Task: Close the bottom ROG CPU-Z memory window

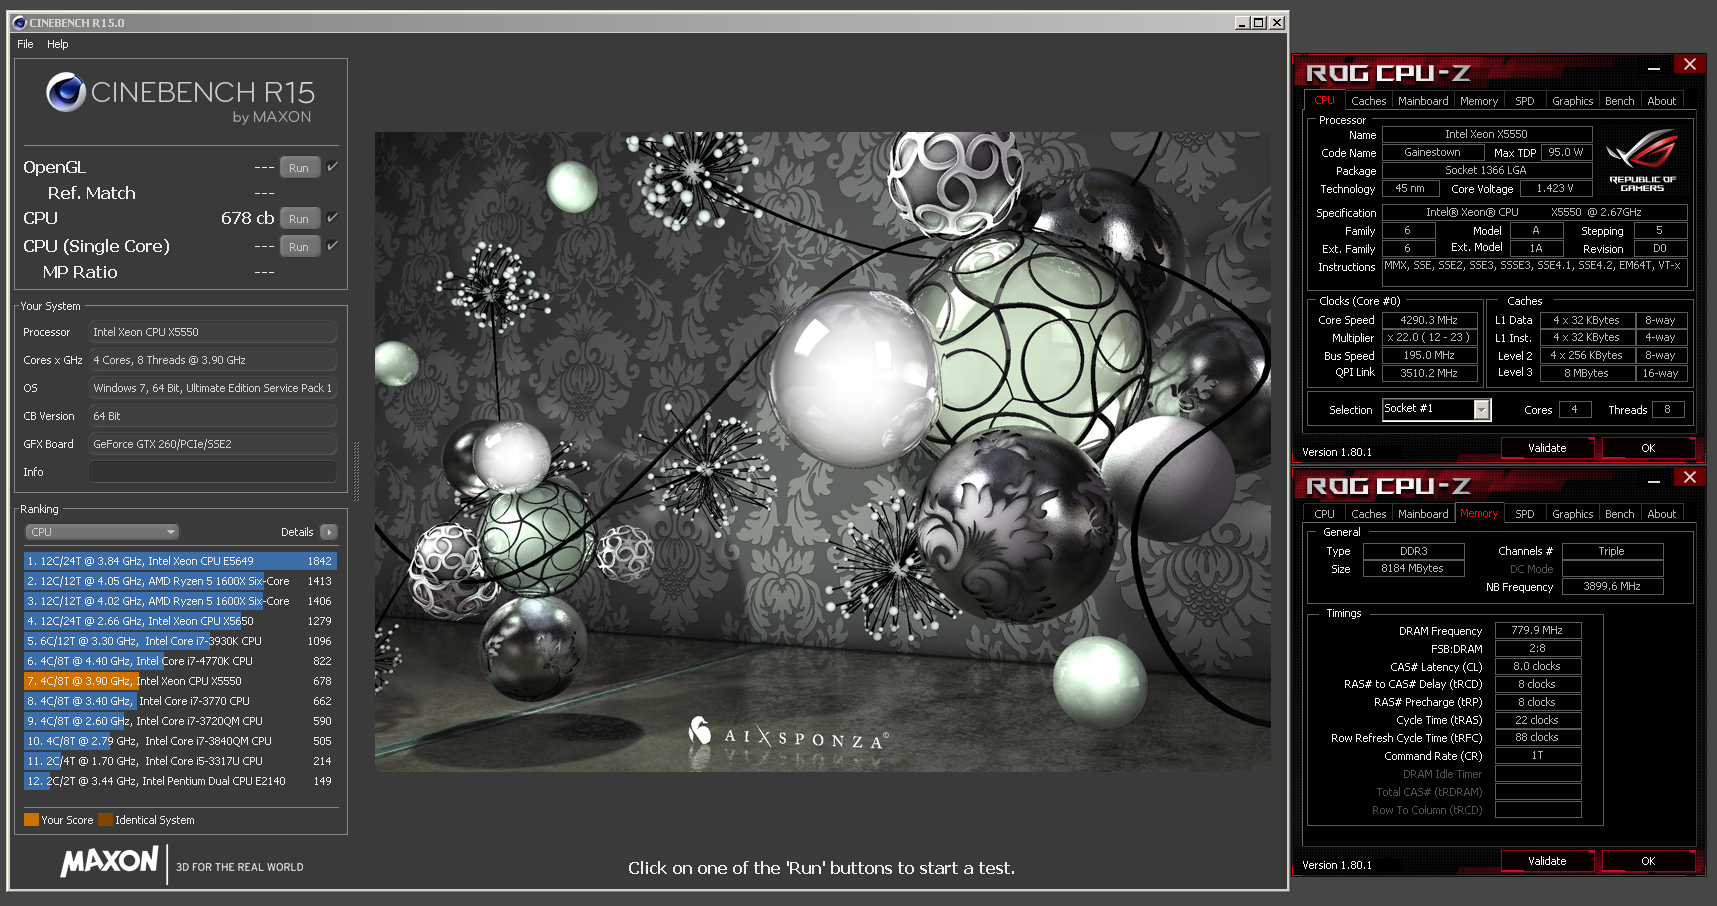Action: click(x=1690, y=477)
